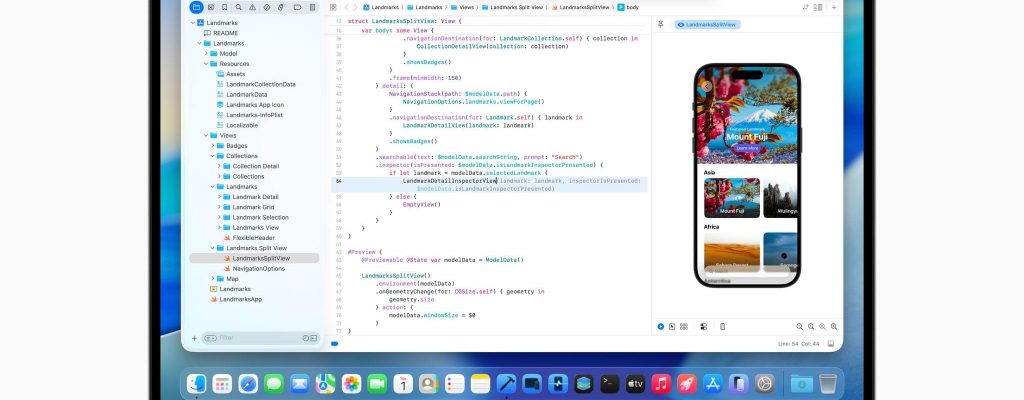This screenshot has height=400, width=1024.
Task: Zoom in on the canvas preview
Action: pos(824,326)
